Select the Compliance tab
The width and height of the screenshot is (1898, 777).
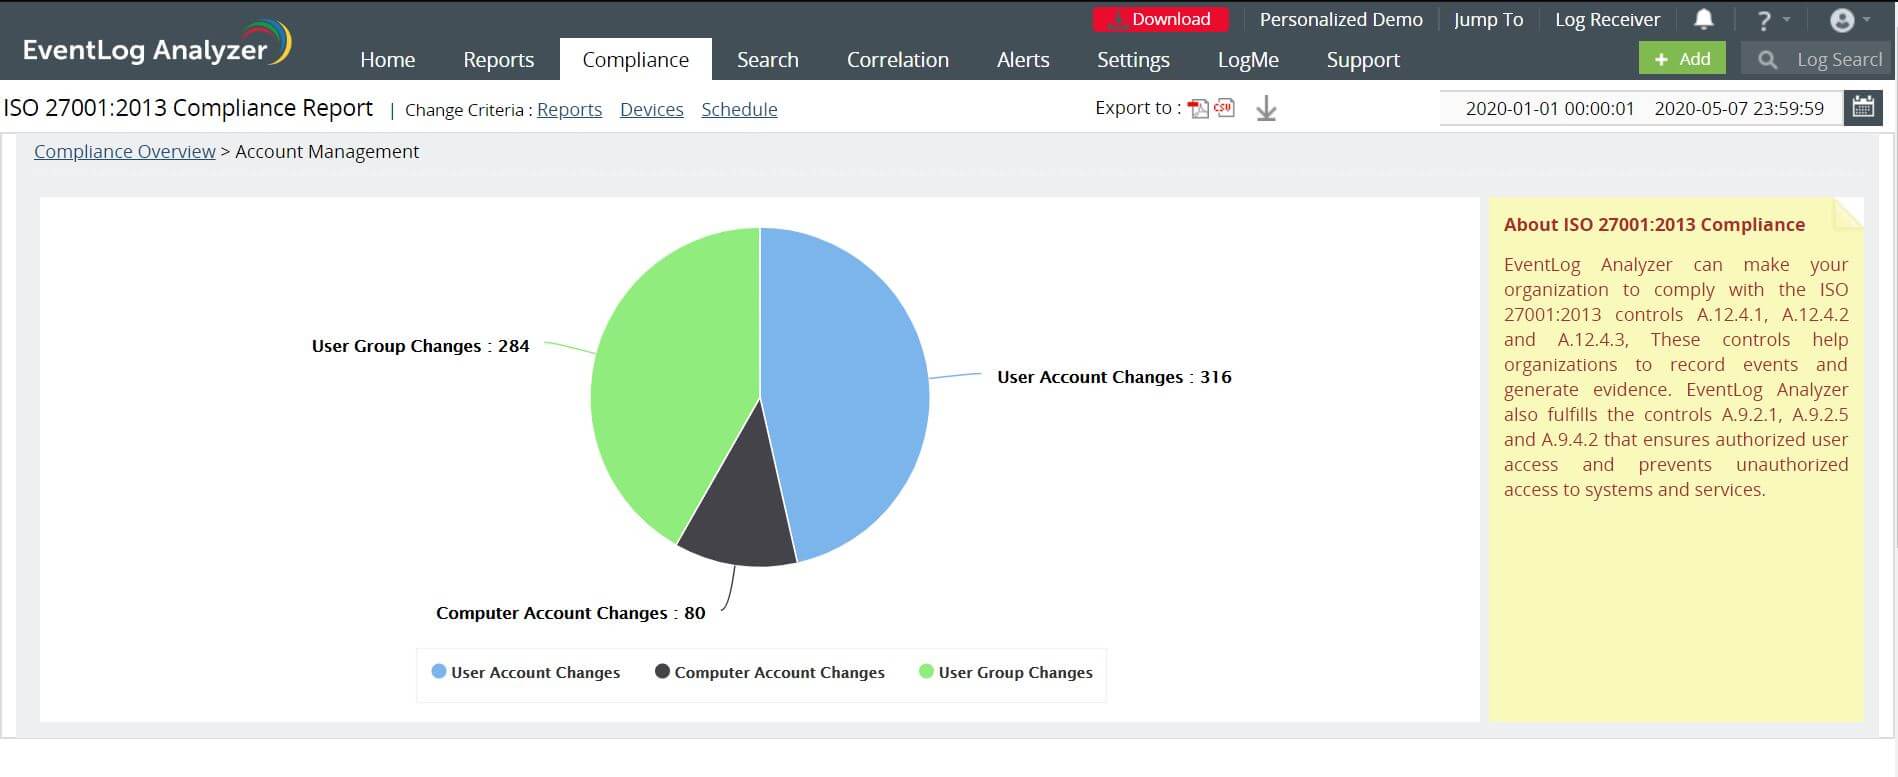(x=636, y=60)
